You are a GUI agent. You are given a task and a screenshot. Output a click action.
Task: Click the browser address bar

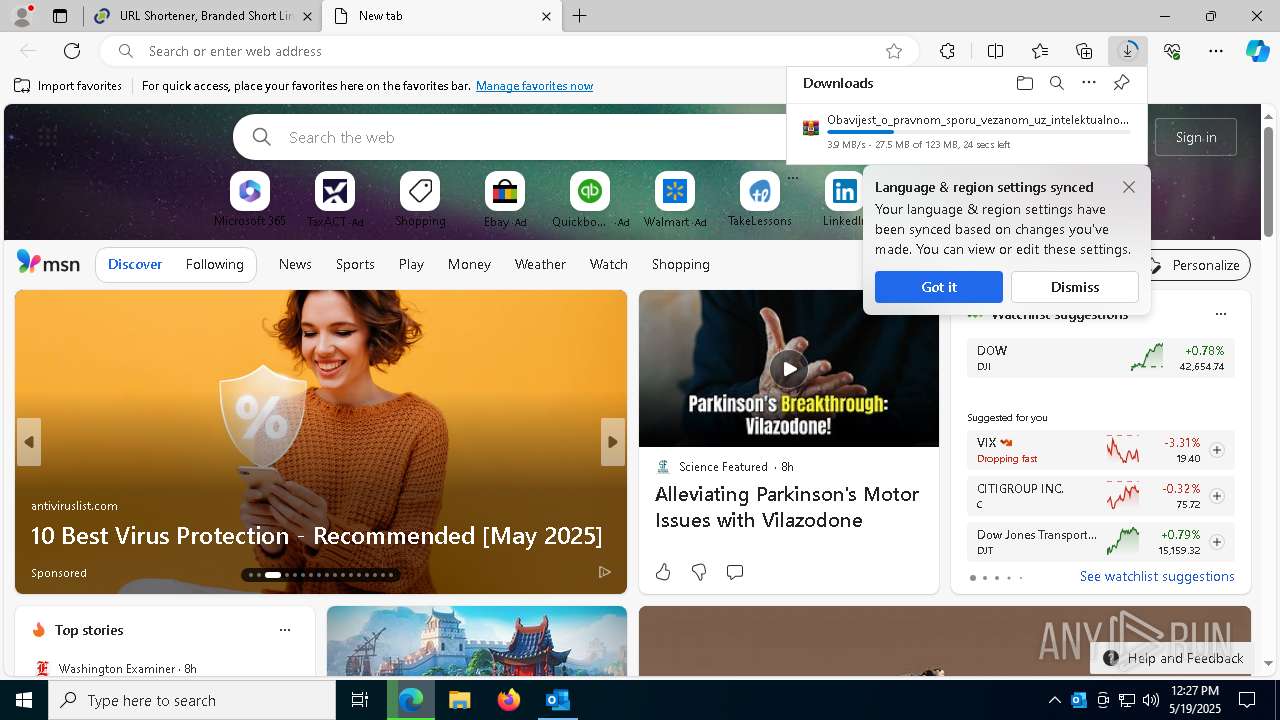click(510, 51)
